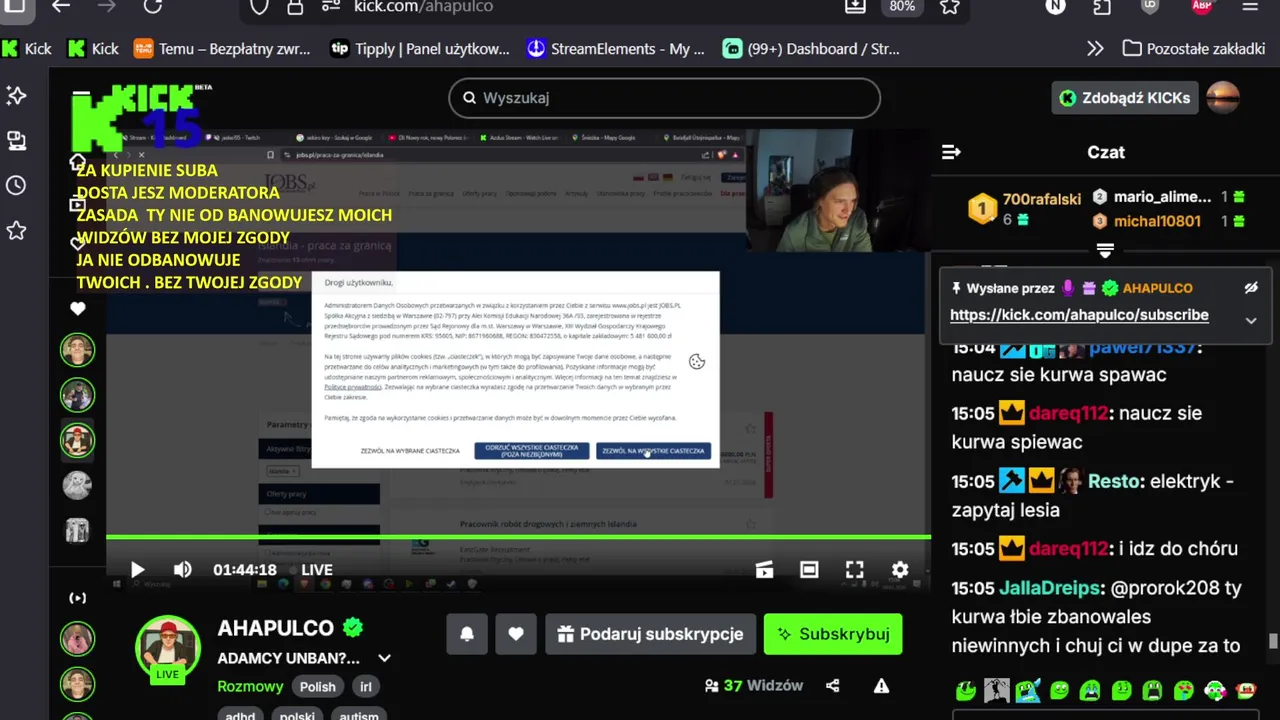Click site shield icon in address bar

click(x=259, y=6)
